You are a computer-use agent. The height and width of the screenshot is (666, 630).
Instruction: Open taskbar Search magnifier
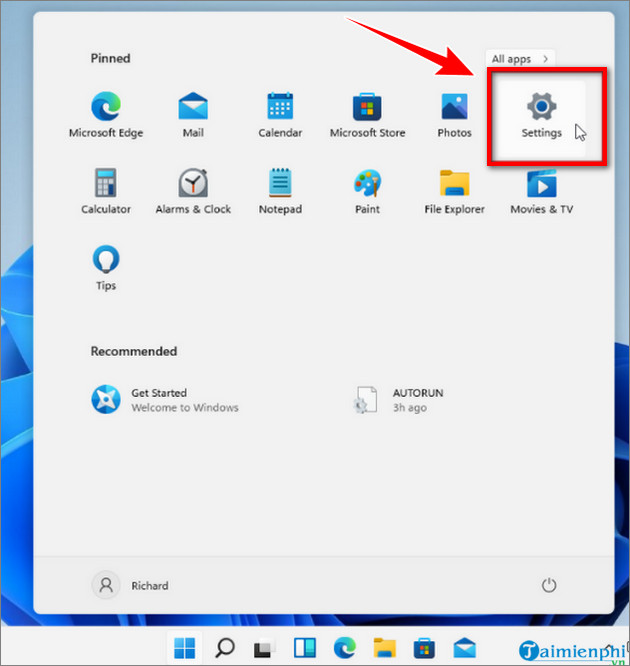[224, 648]
